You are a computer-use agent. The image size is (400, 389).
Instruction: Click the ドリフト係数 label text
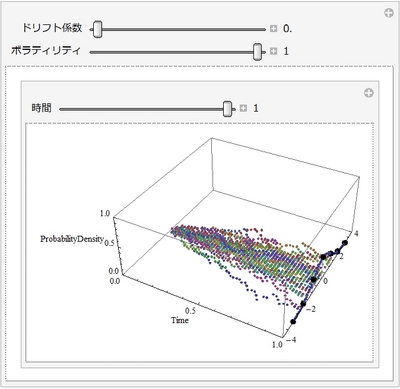[x=52, y=28]
